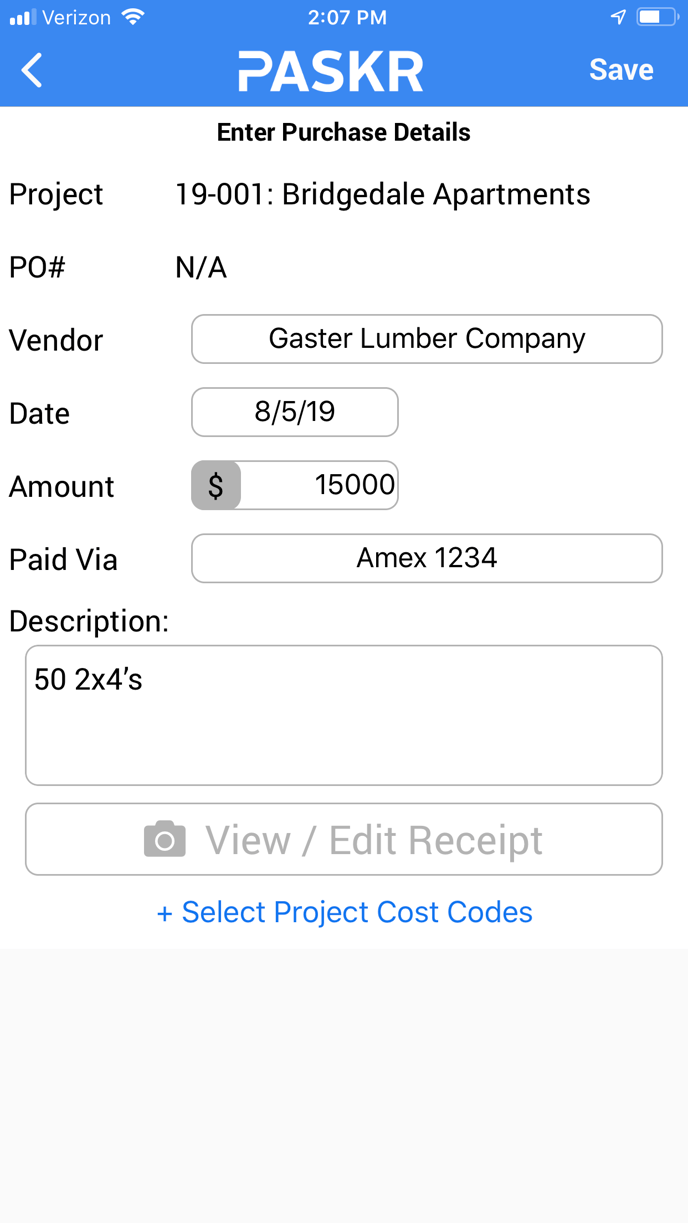
Task: Open the Paid Via selector Amex 1234
Action: pos(427,558)
